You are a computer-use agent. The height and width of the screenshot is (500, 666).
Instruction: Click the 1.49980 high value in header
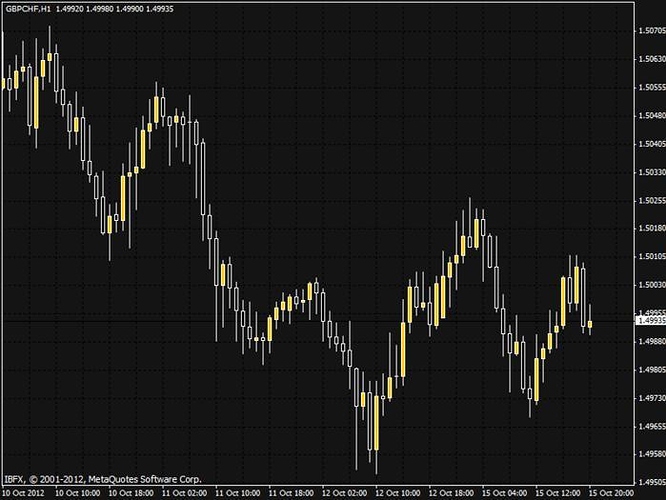99,8
